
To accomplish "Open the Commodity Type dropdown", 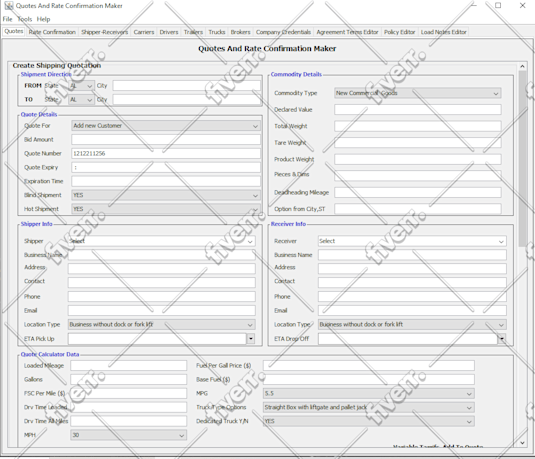I will [418, 93].
